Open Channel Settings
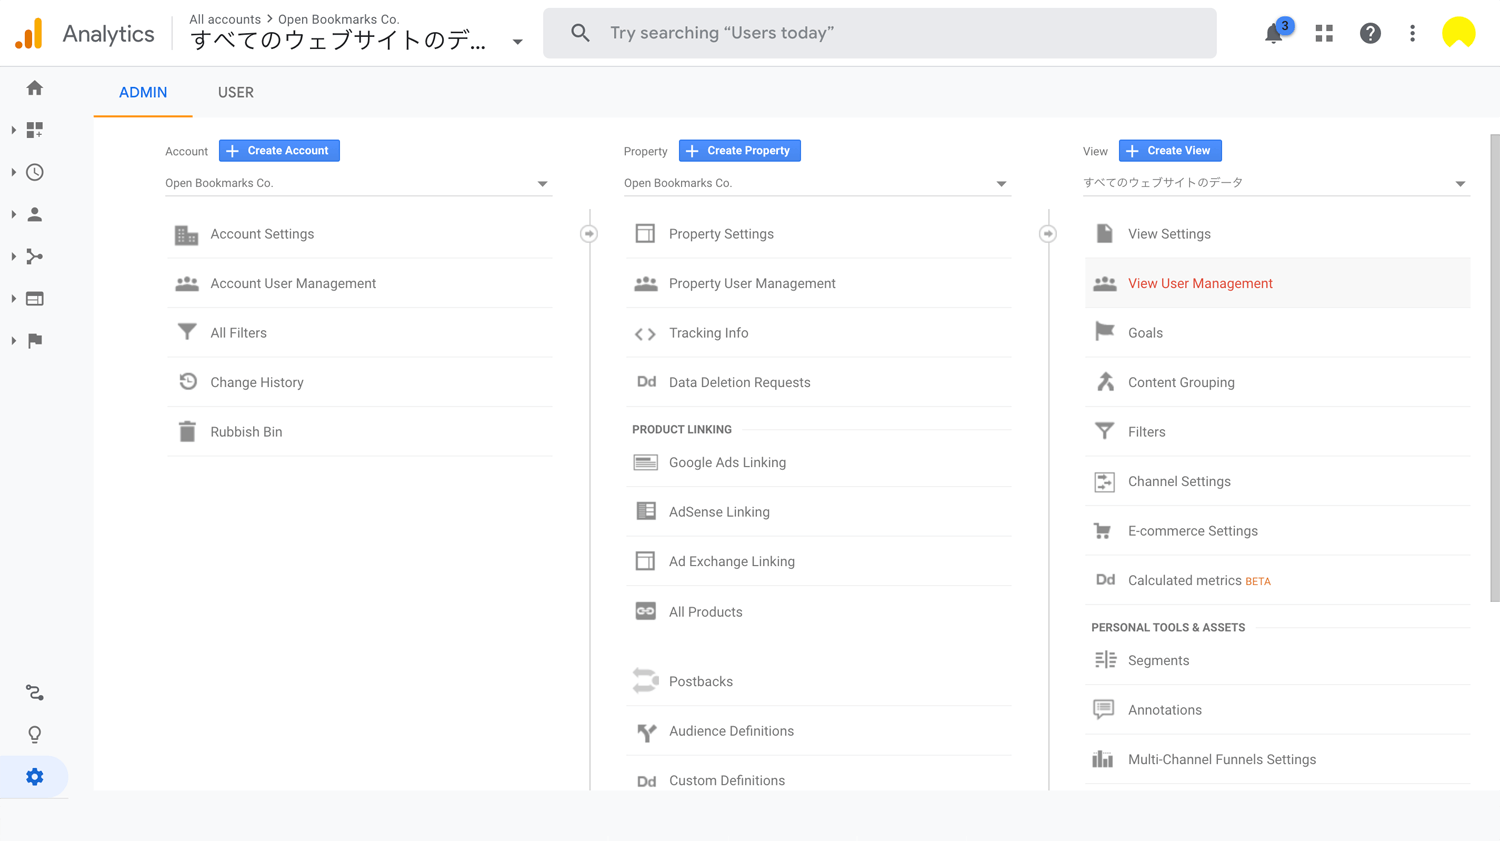This screenshot has width=1500, height=841. pyautogui.click(x=1179, y=482)
